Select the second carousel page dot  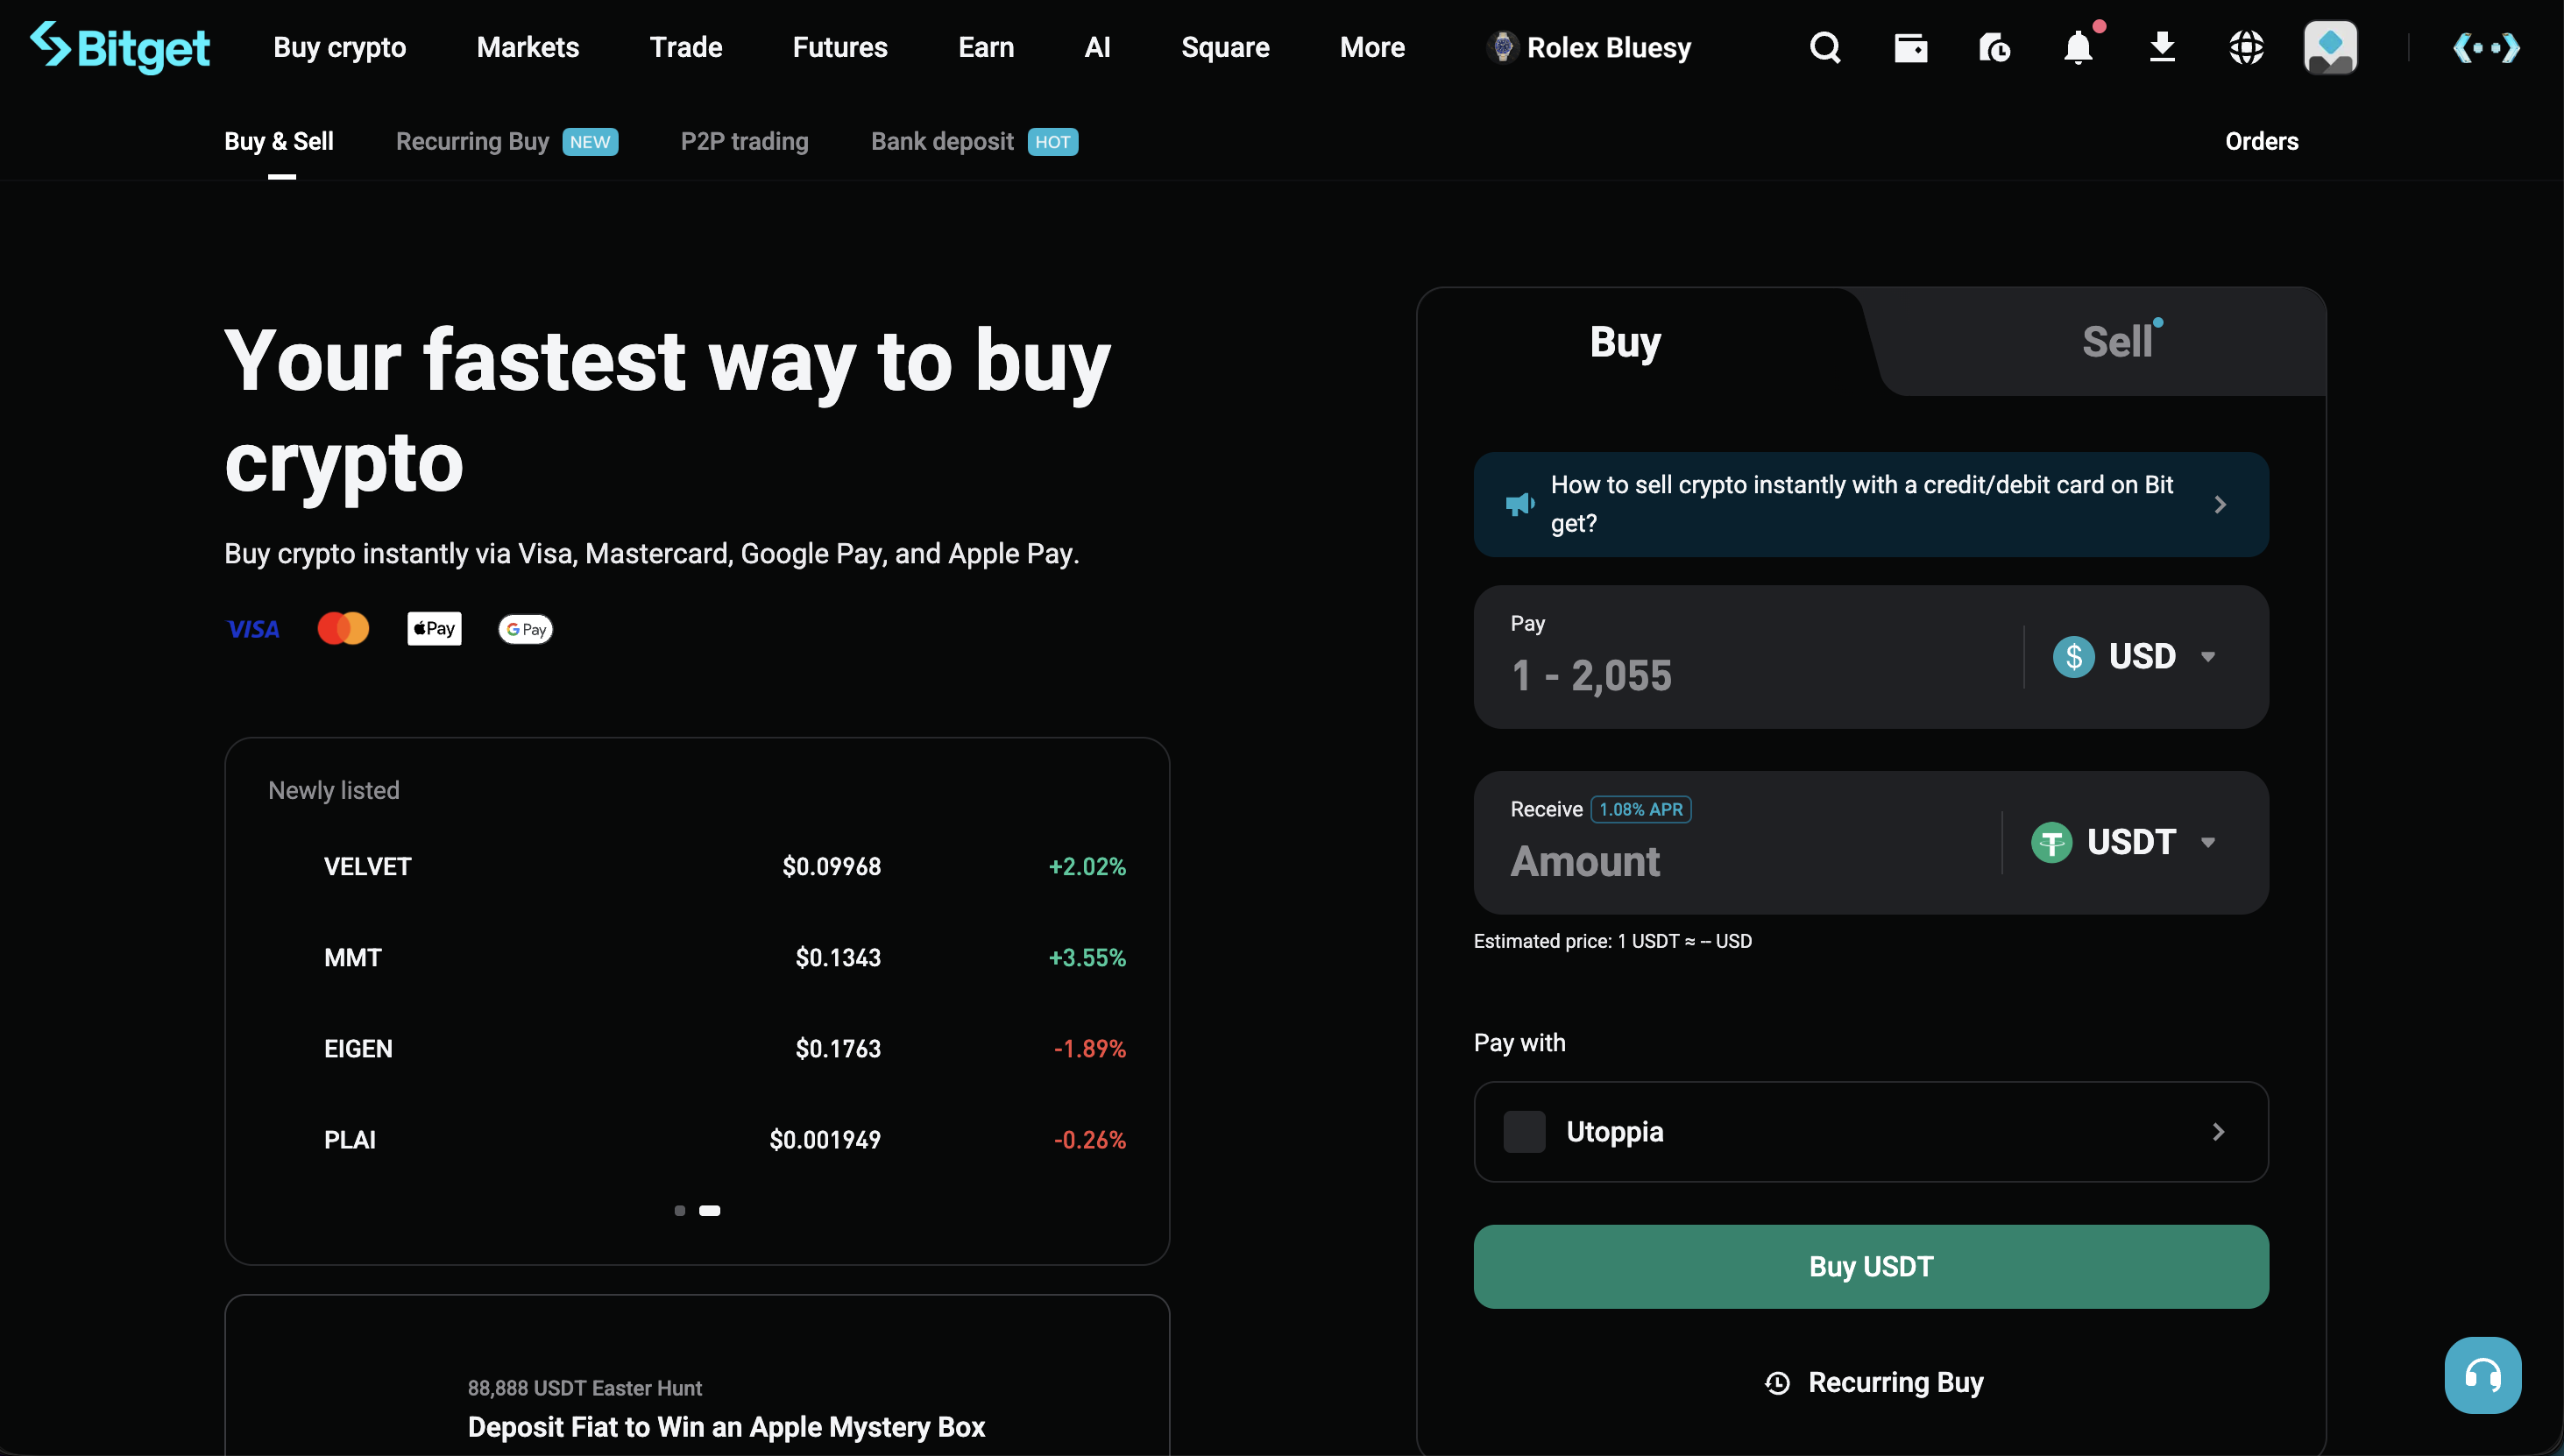pyautogui.click(x=709, y=1211)
